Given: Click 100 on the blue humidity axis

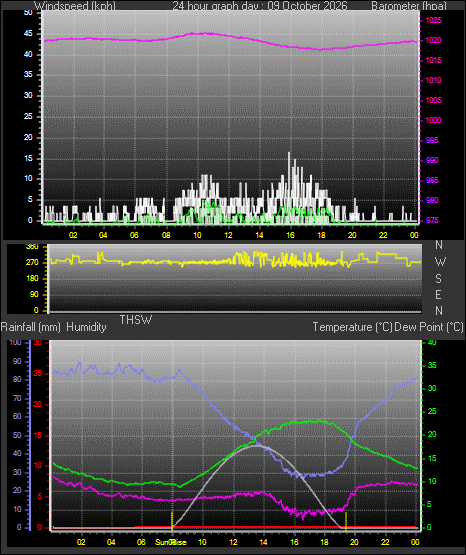Looking at the screenshot, I should tap(15, 343).
